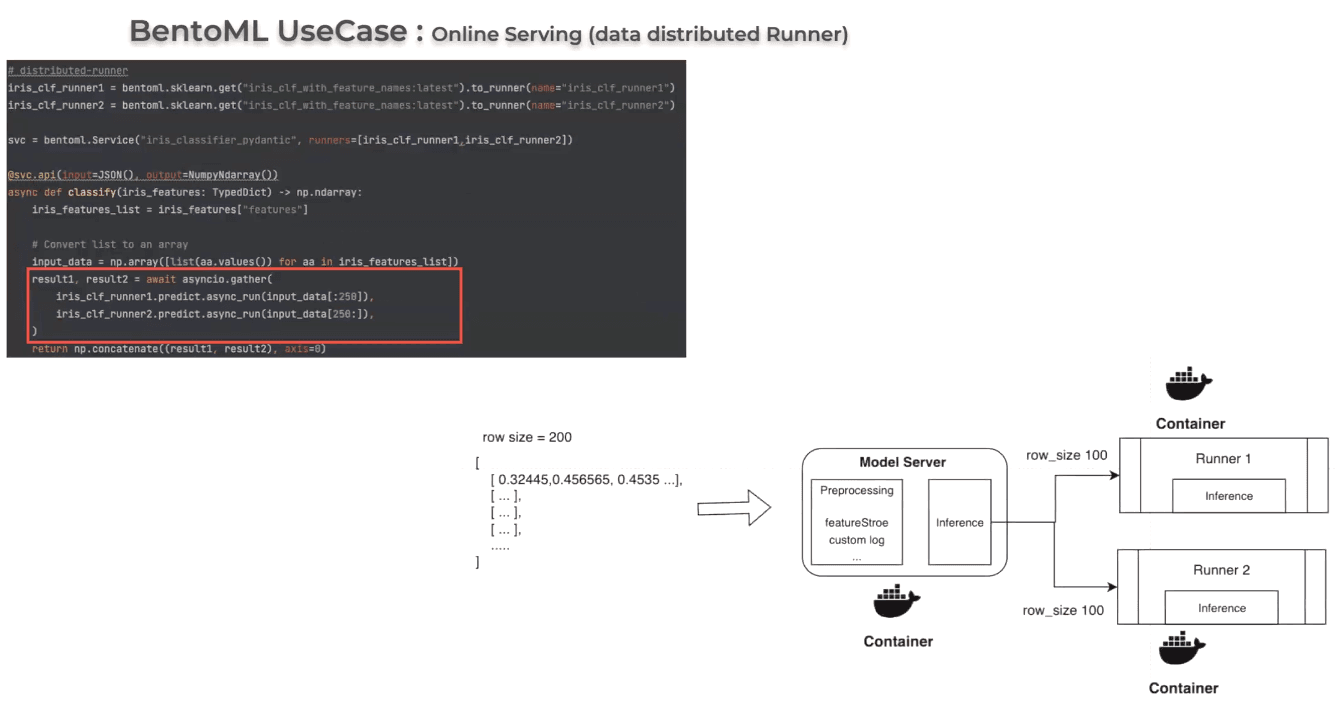
Task: Click the 'Online Serving (data distributed Runner)' subtitle
Action: [640, 34]
